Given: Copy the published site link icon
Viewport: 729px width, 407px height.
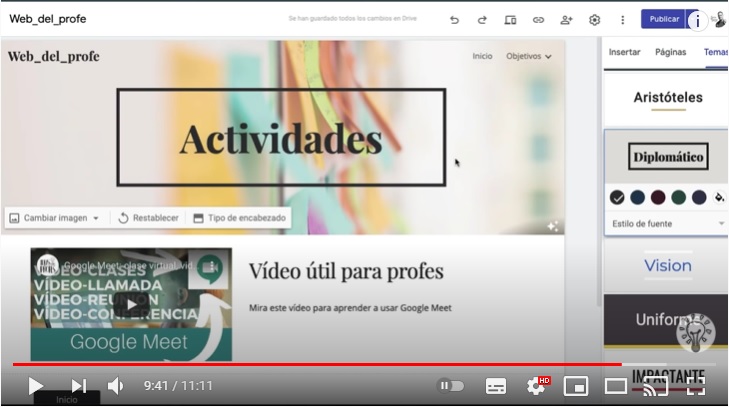Looking at the screenshot, I should pyautogui.click(x=538, y=20).
